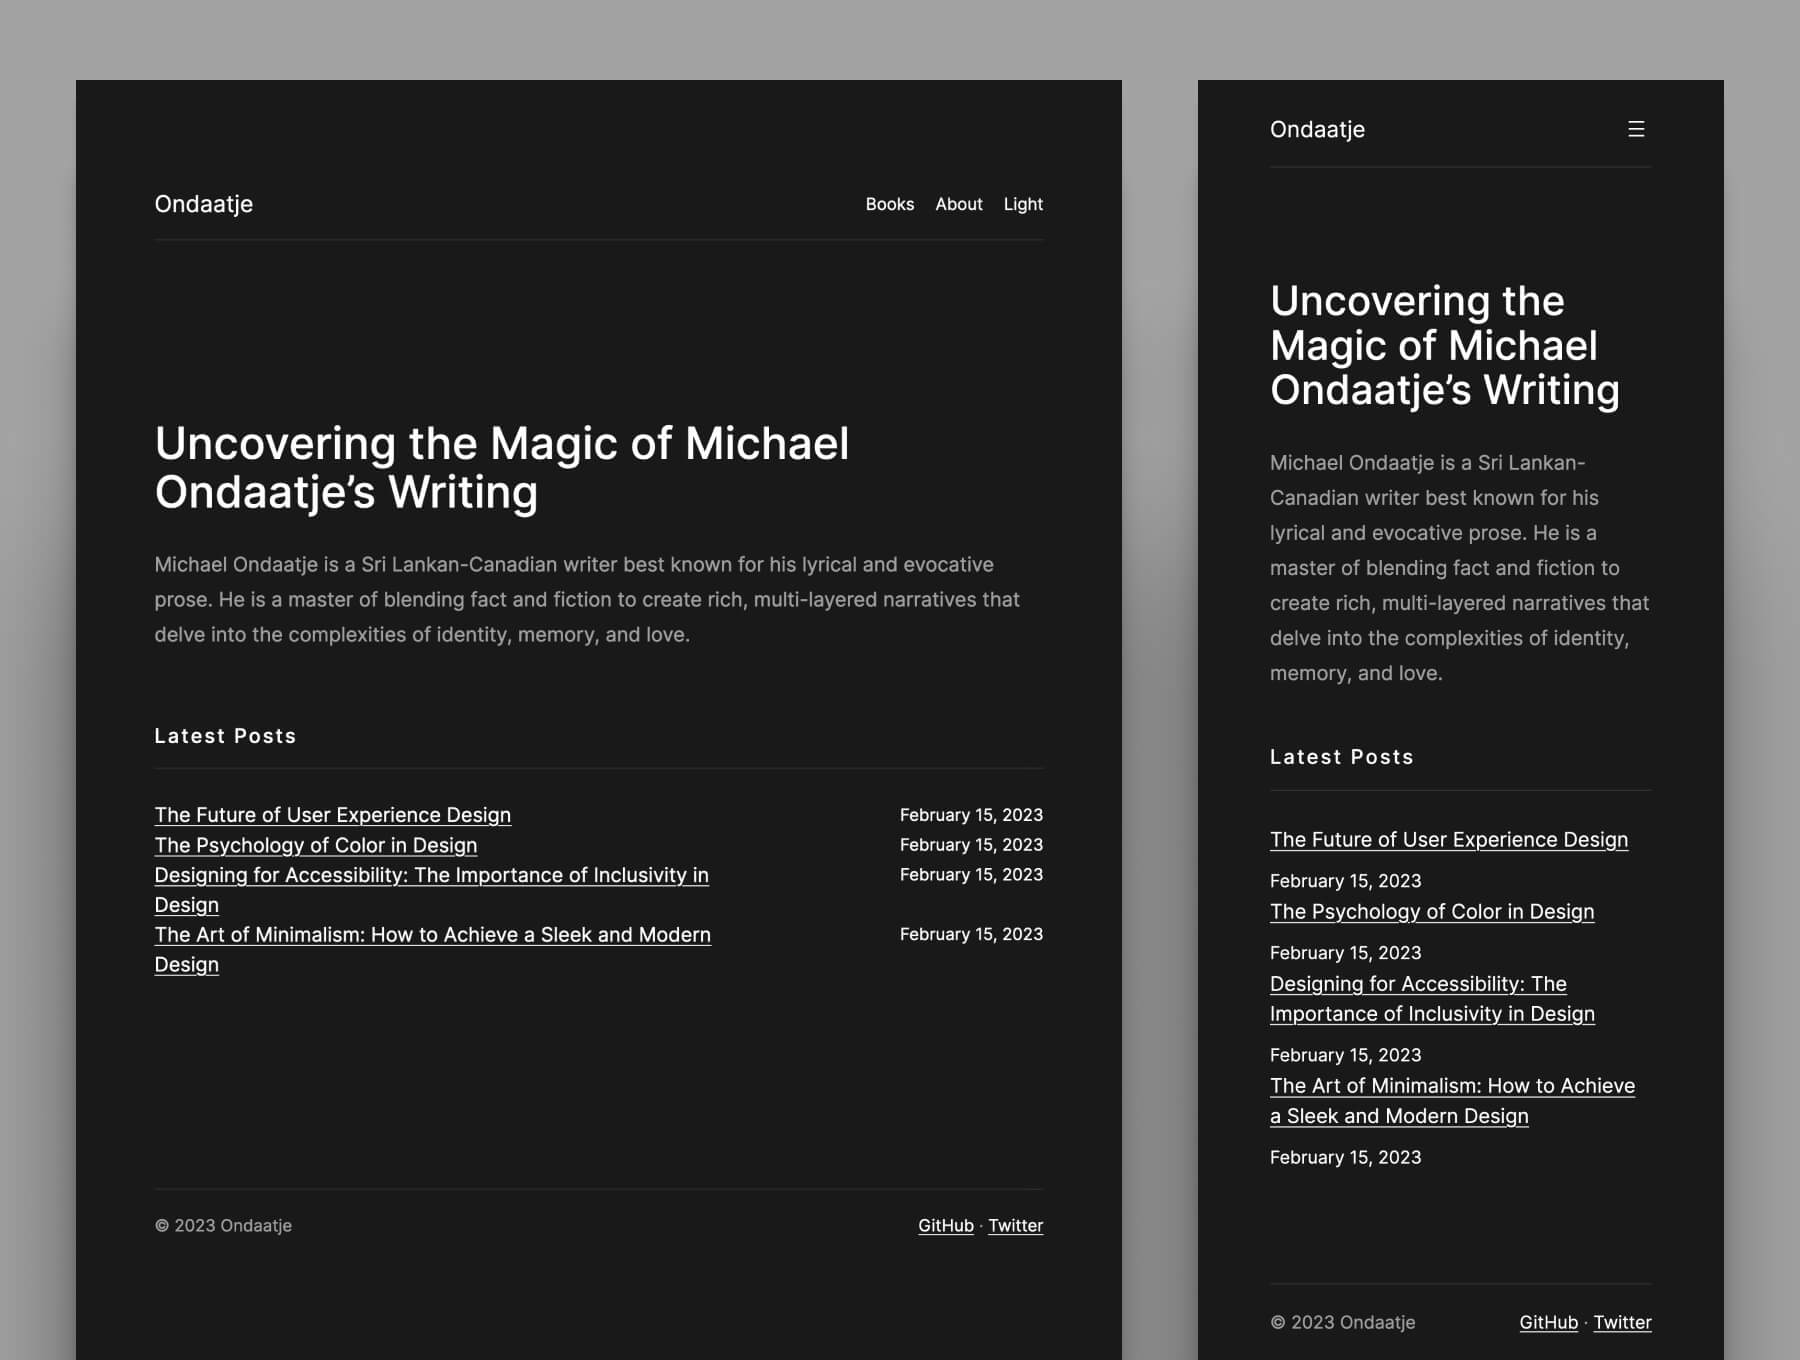Image resolution: width=1800 pixels, height=1360 pixels.
Task: Visit GitHub from the mobile footer
Action: pyautogui.click(x=1546, y=1322)
